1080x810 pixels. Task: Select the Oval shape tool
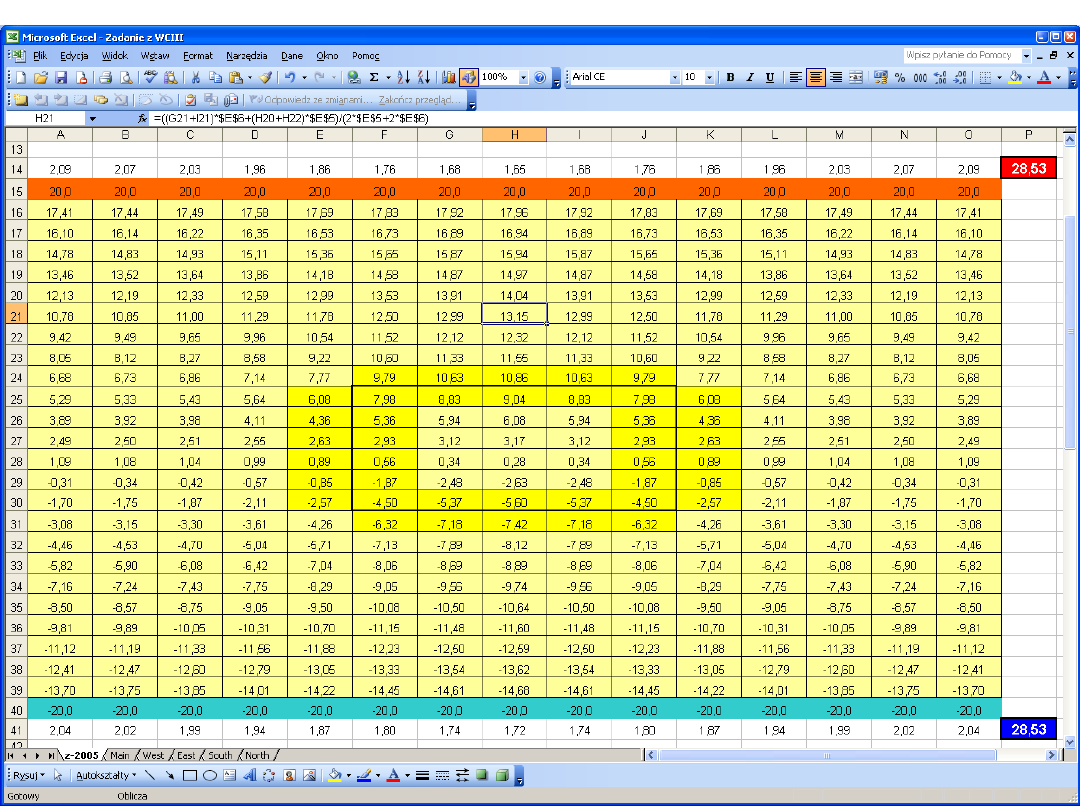pos(210,775)
